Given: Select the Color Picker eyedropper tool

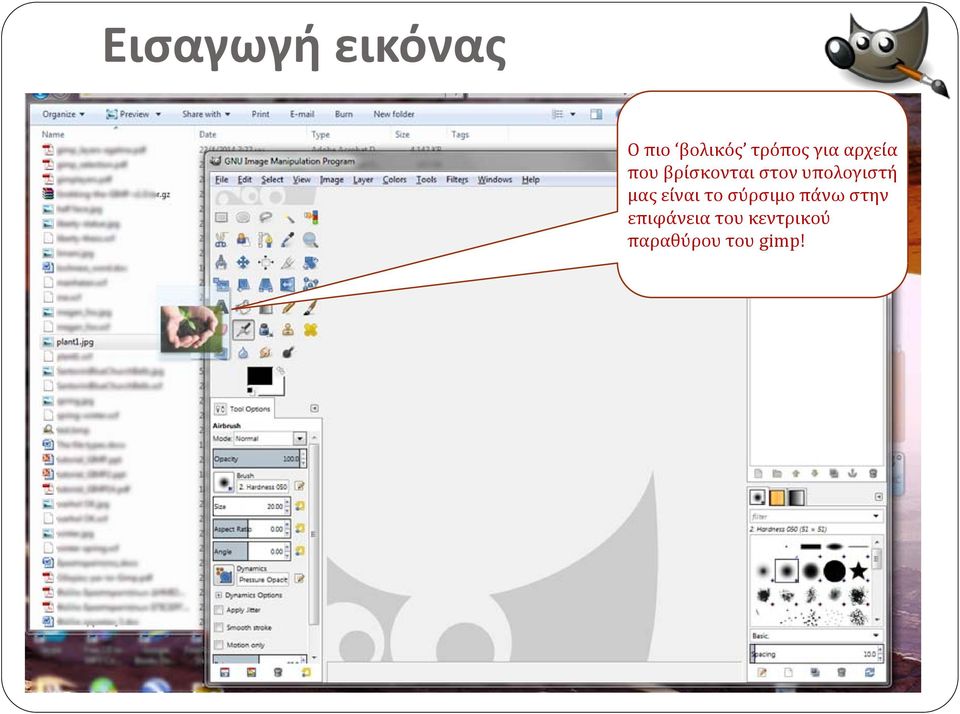Looking at the screenshot, I should point(288,240).
